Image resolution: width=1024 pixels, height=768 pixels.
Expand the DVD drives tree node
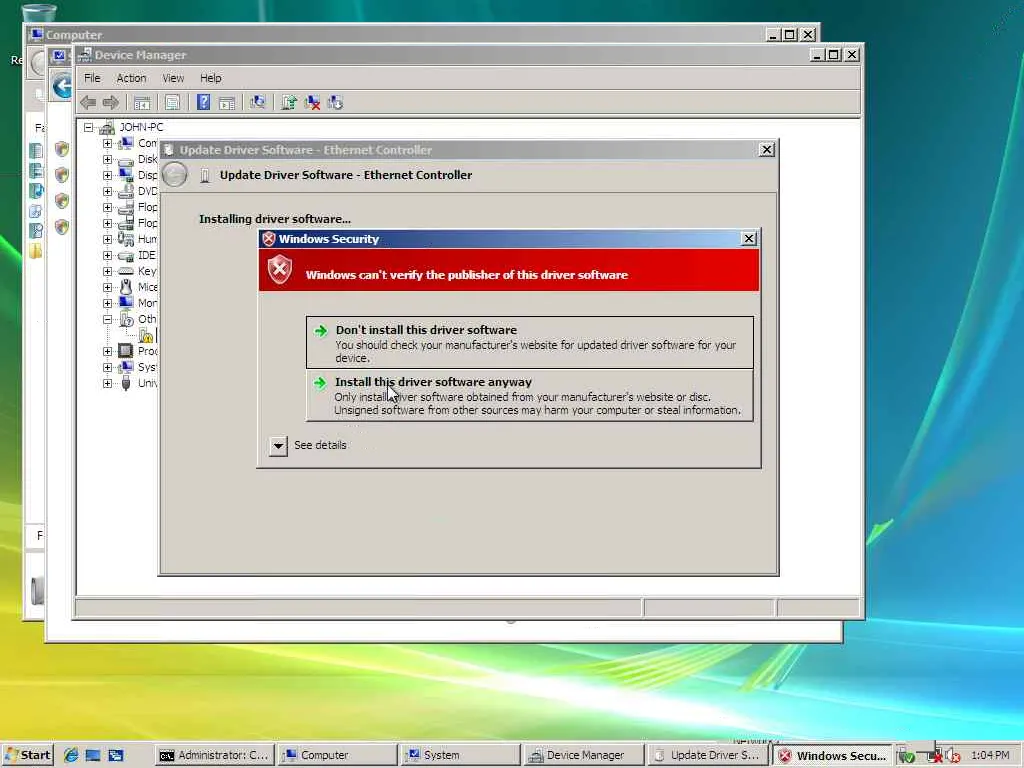point(107,191)
